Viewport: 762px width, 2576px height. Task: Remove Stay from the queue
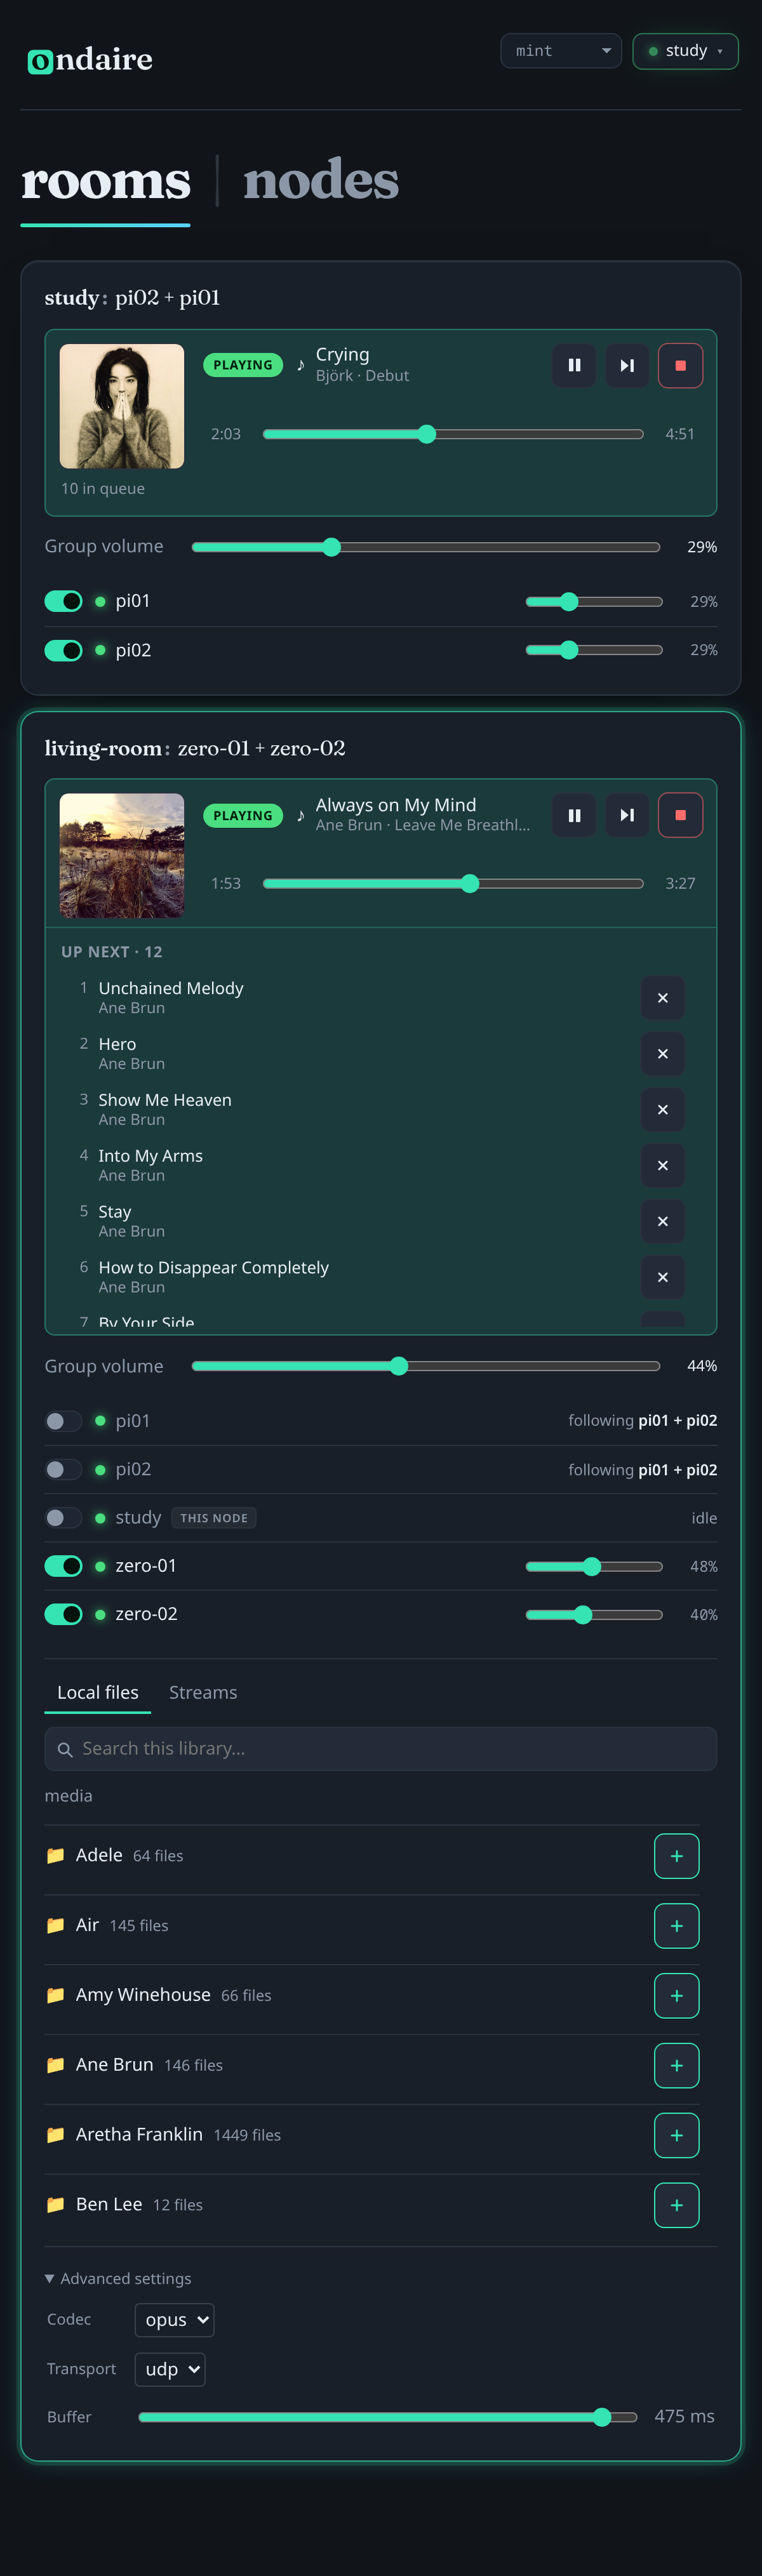click(662, 1222)
